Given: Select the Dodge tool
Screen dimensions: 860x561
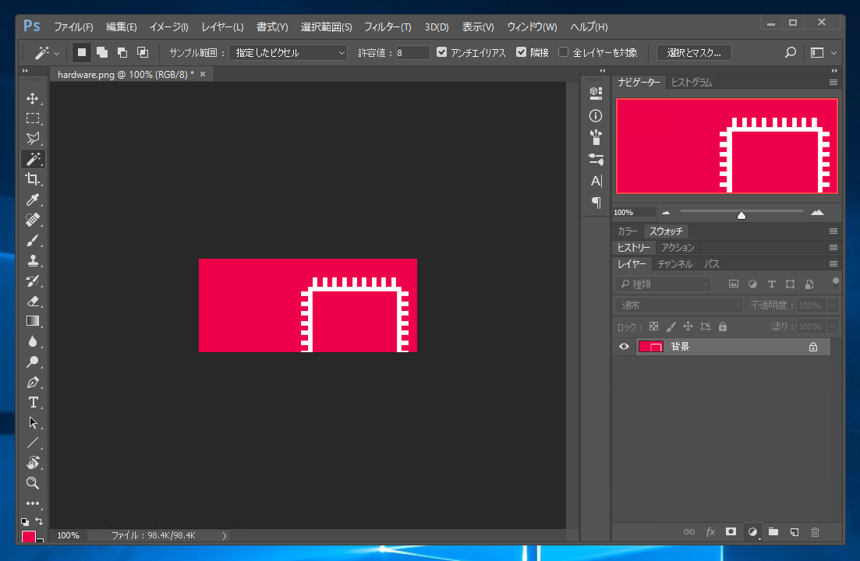Looking at the screenshot, I should (x=32, y=362).
